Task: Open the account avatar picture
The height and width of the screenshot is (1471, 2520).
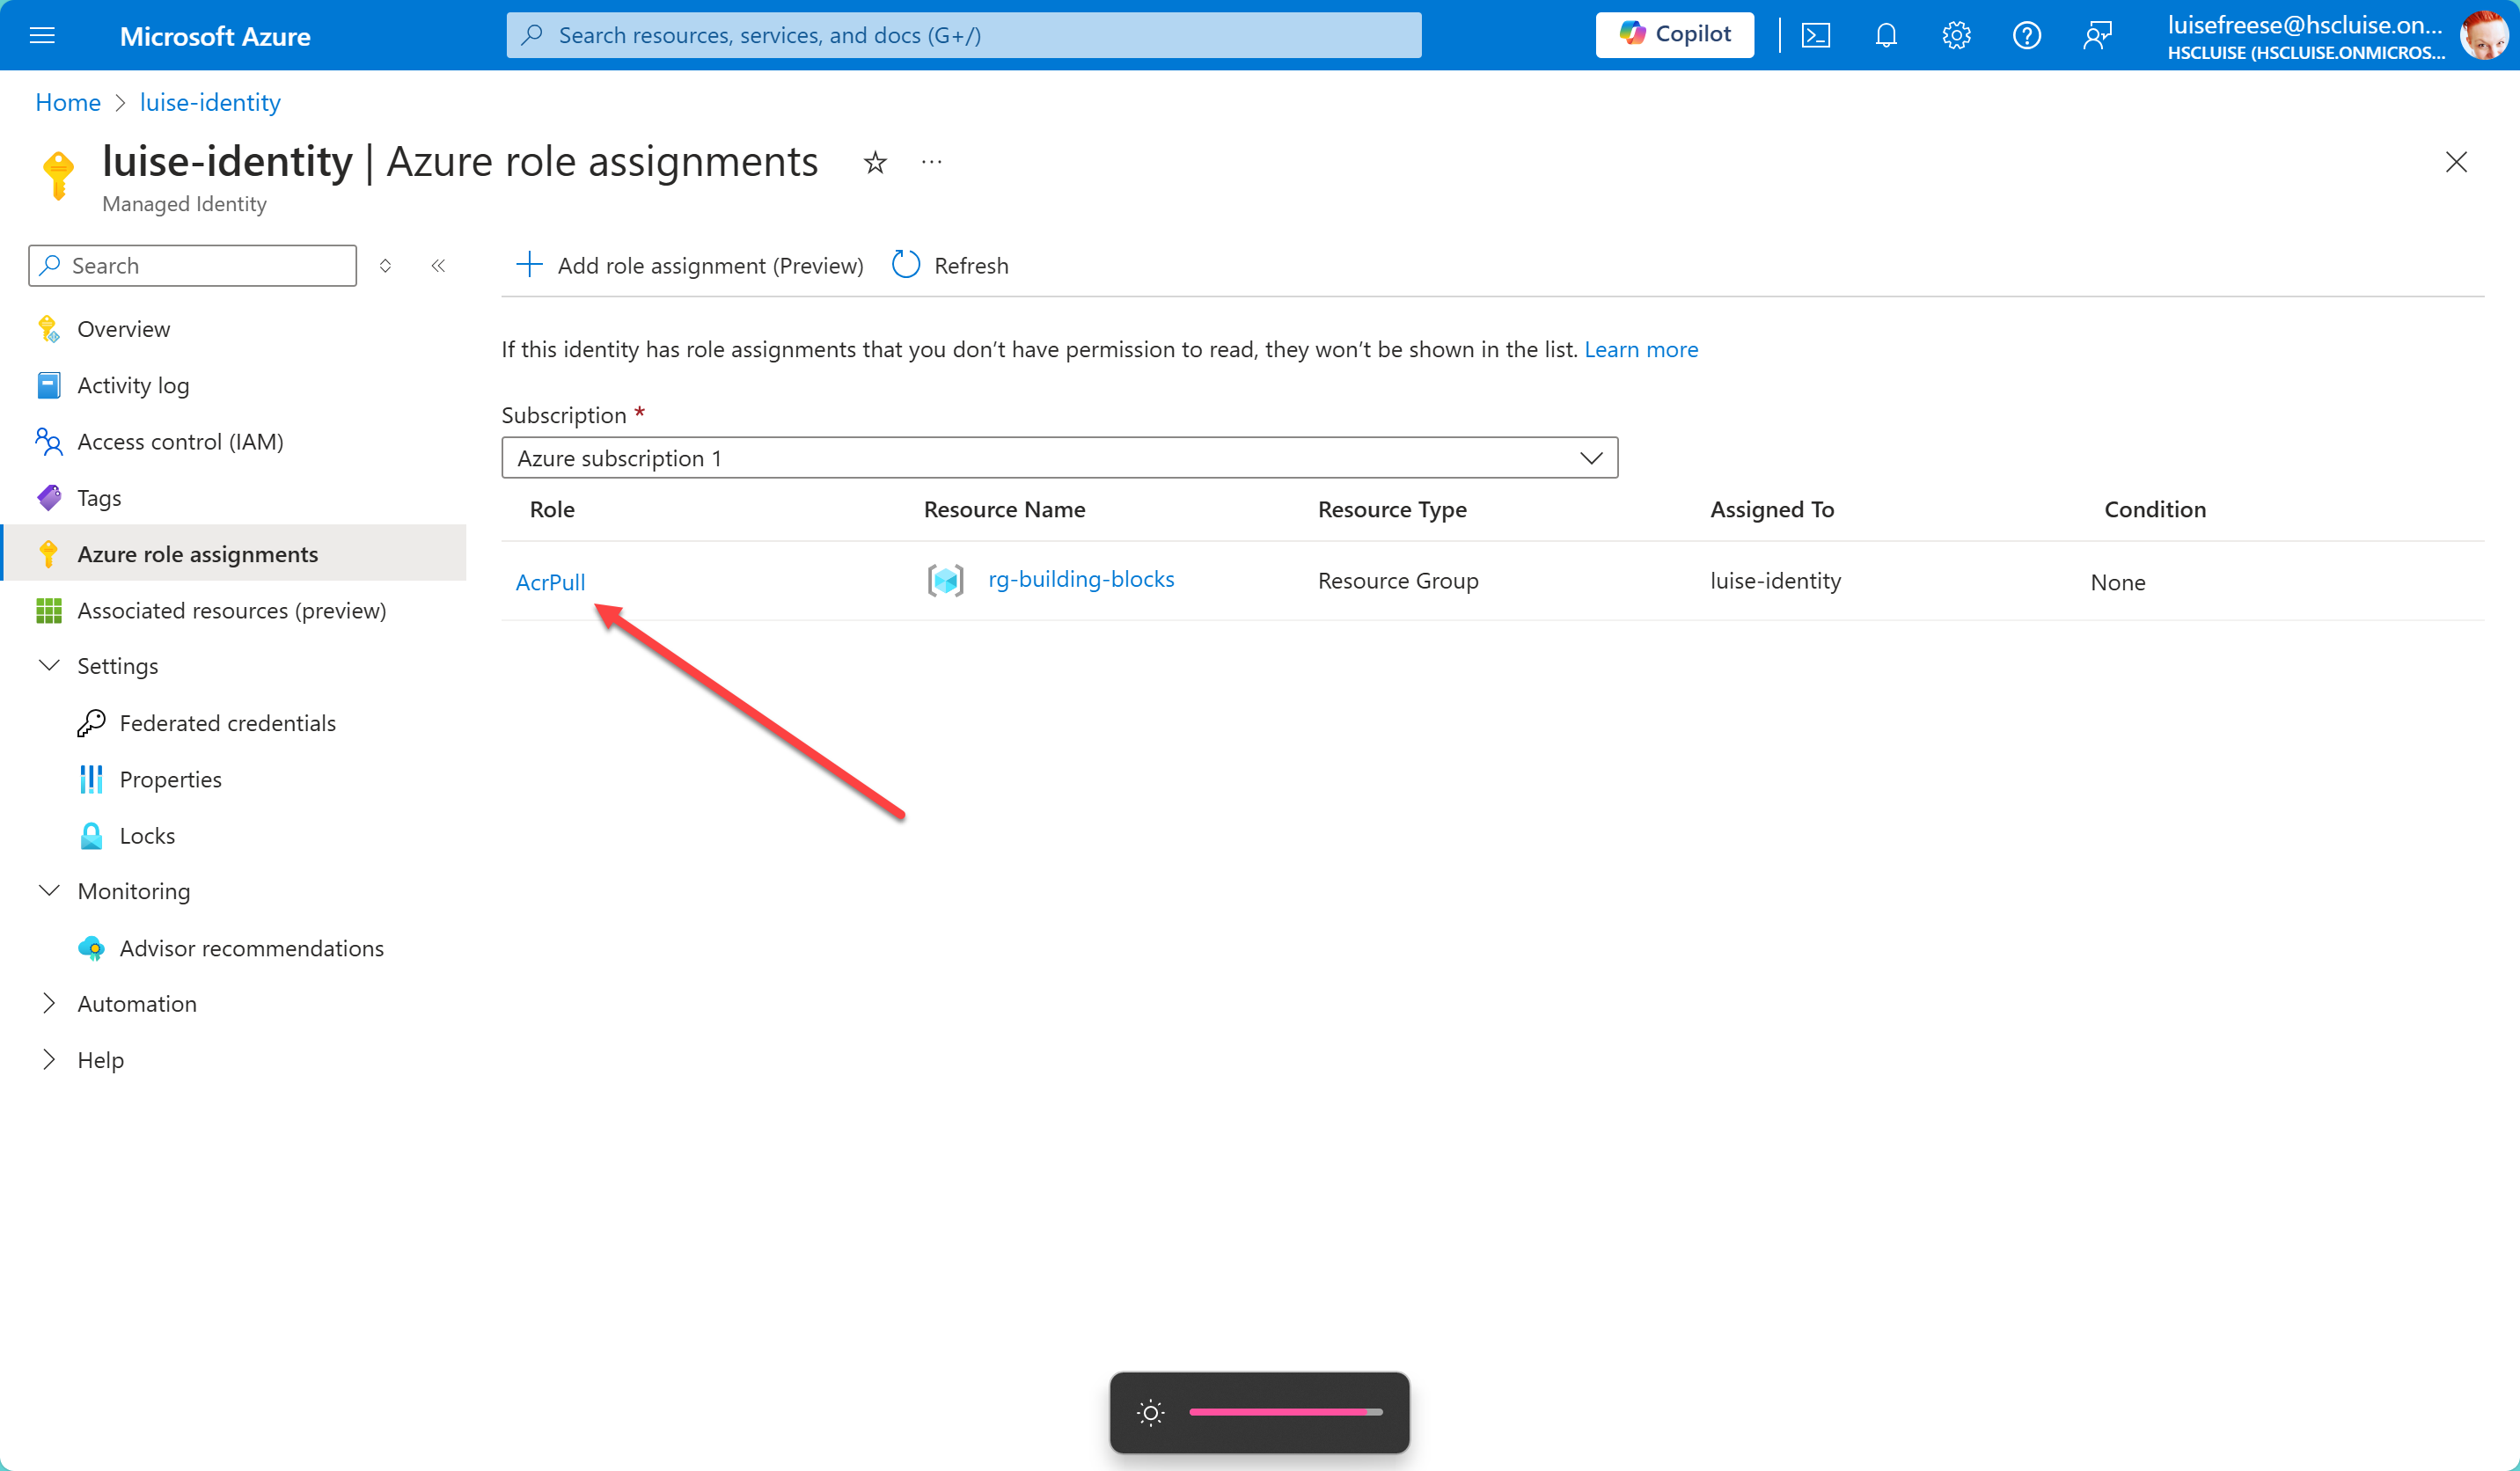Action: (x=2484, y=35)
